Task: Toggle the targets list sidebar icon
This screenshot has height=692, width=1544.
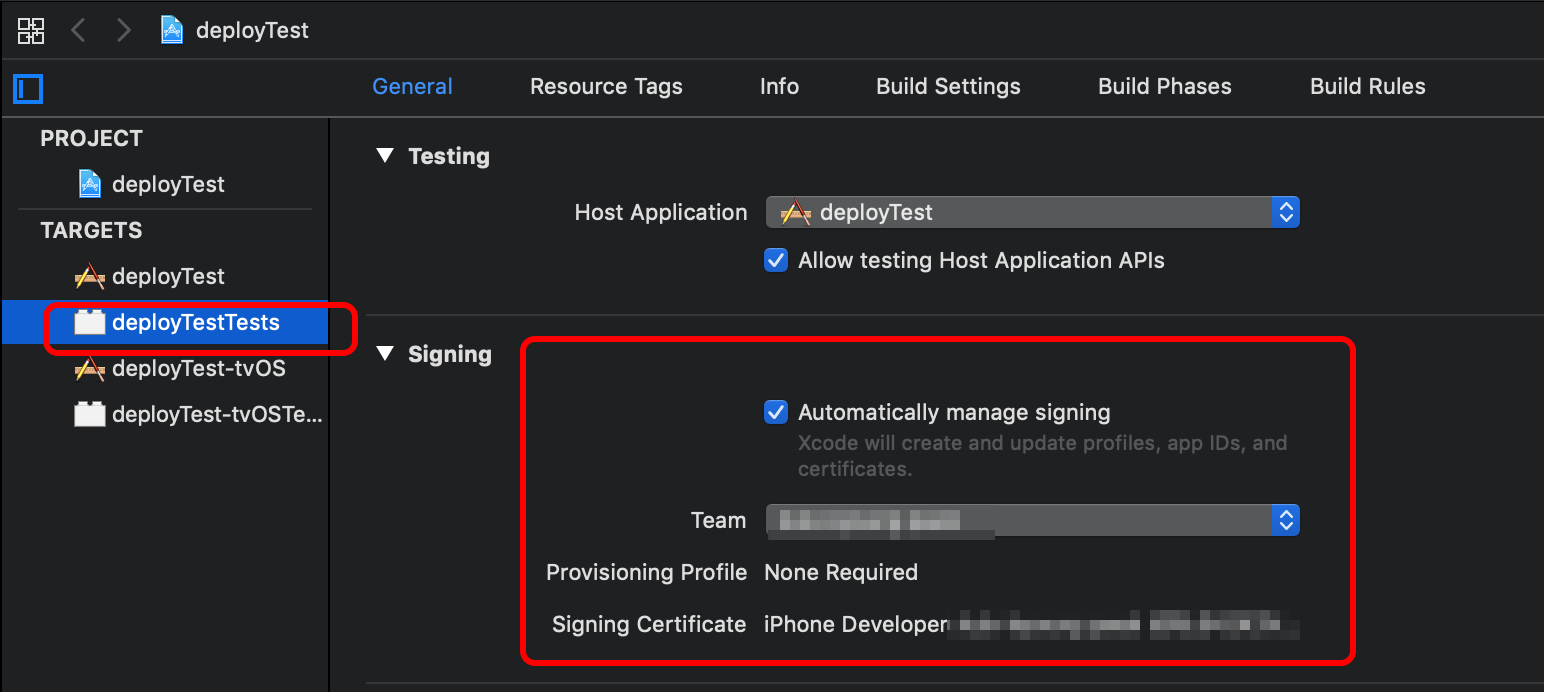Action: click(x=28, y=88)
